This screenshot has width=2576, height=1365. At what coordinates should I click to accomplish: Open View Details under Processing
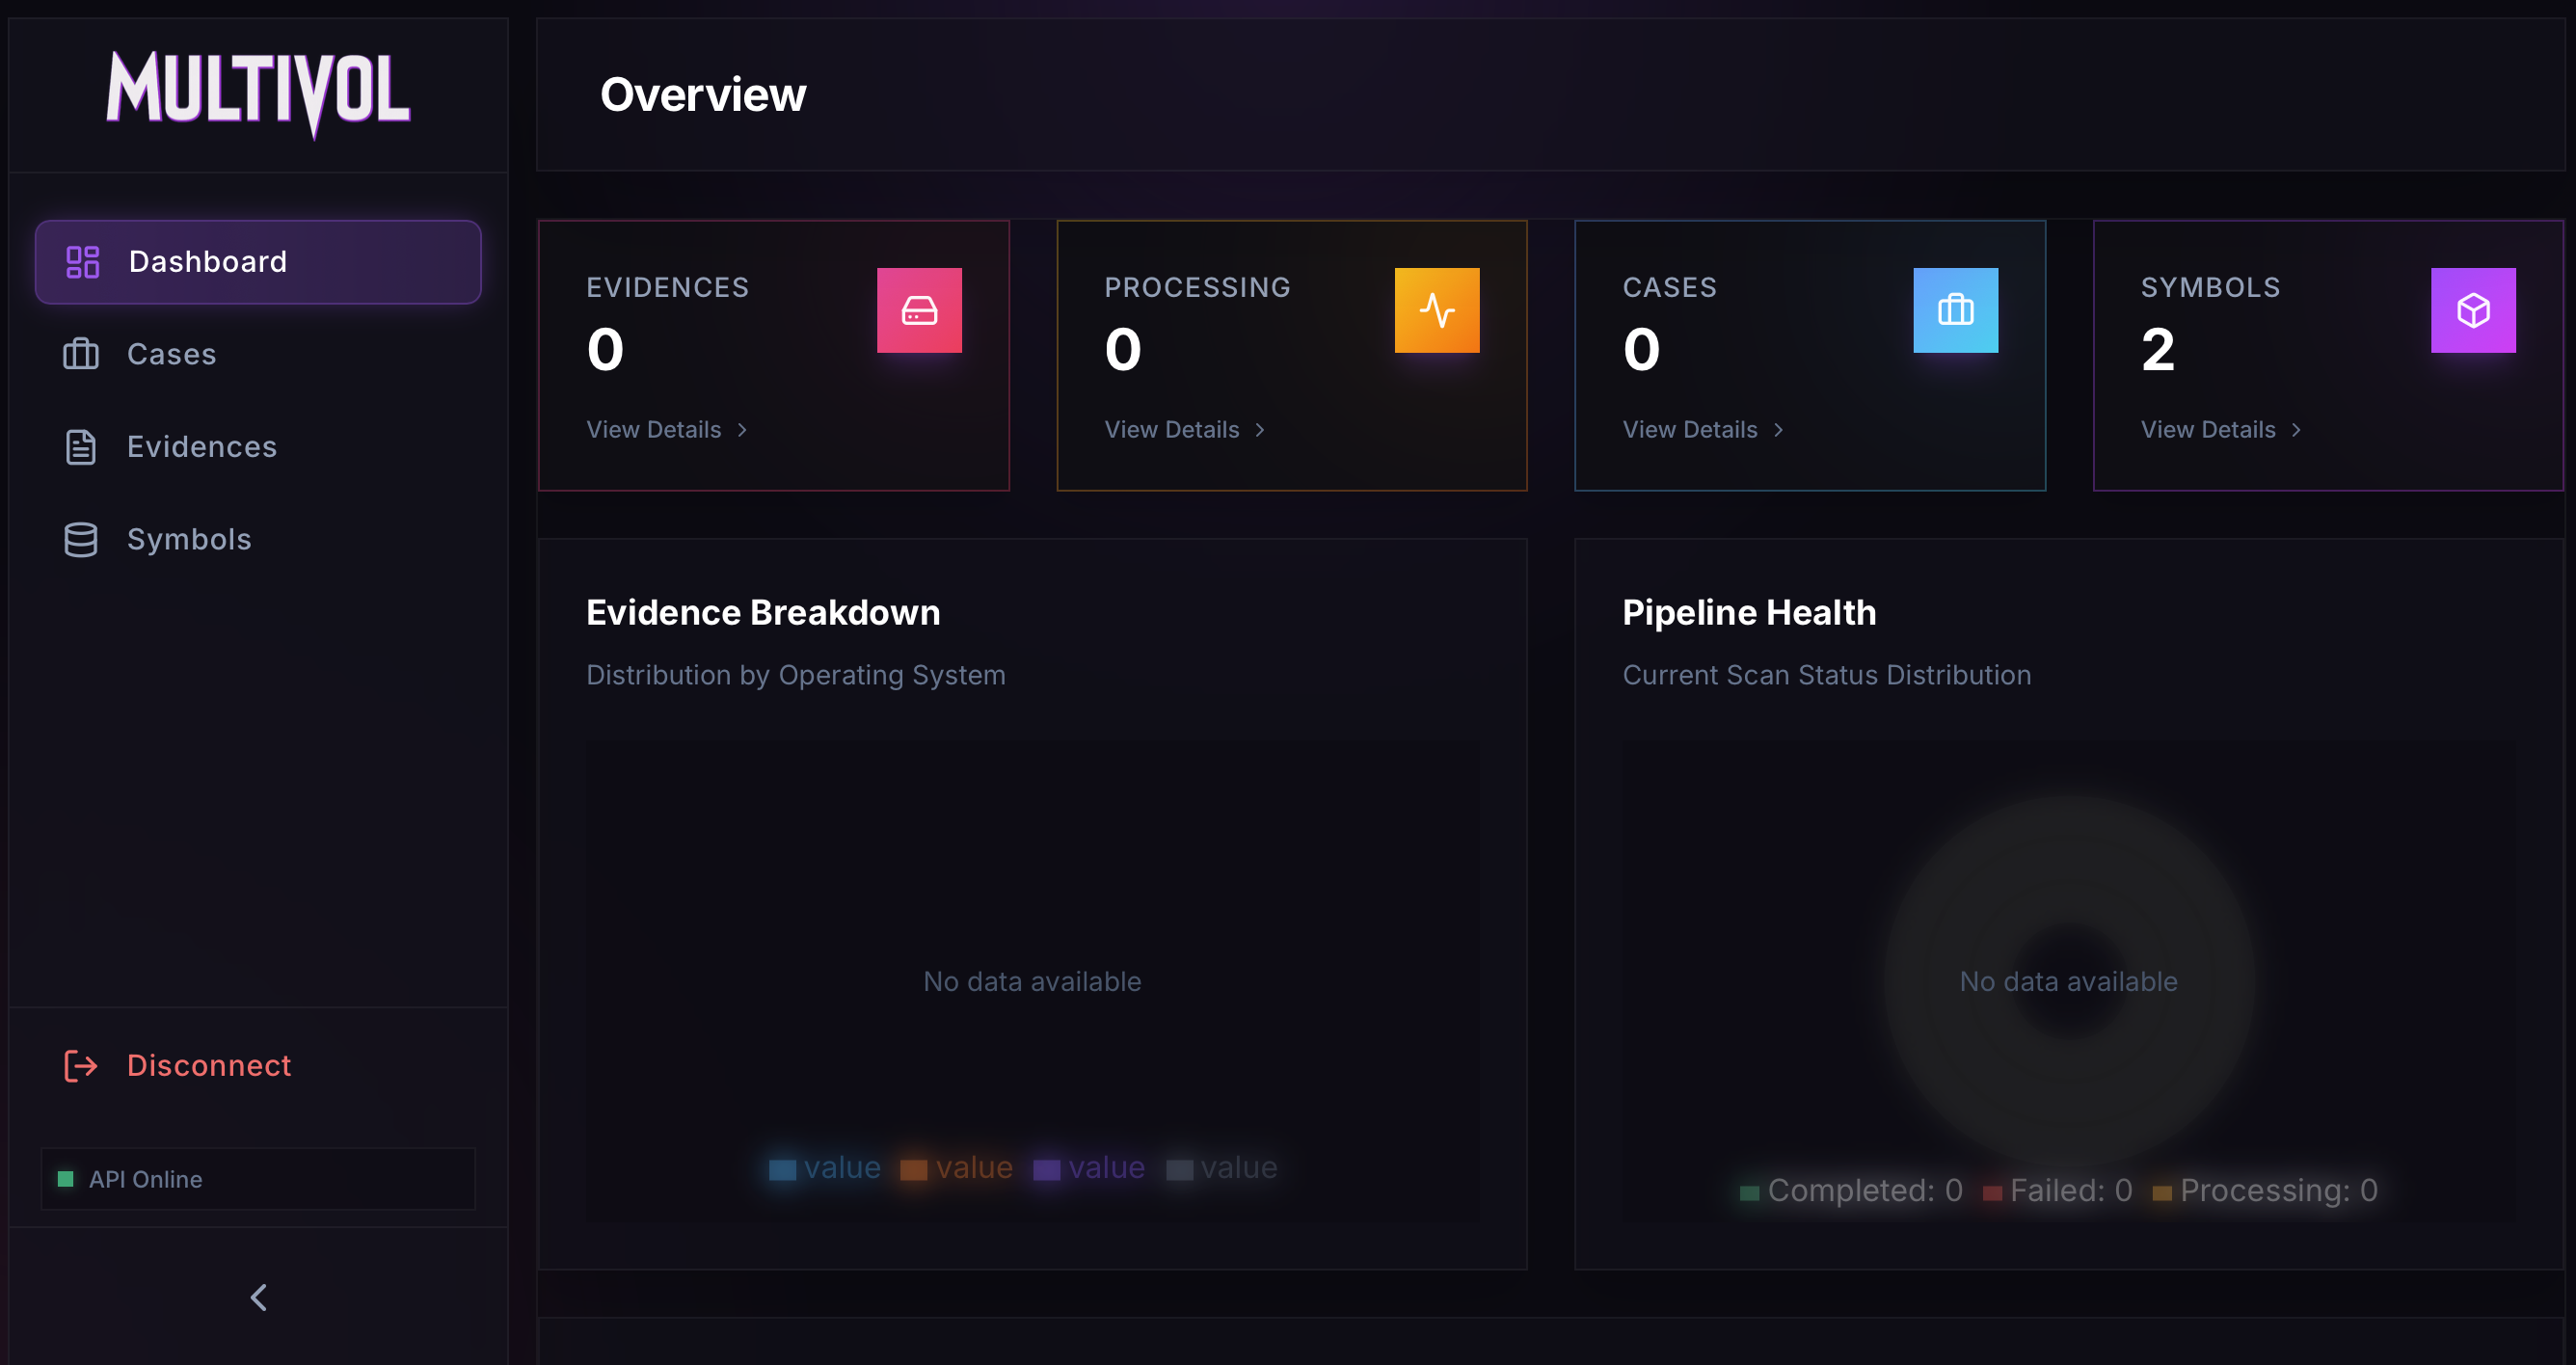tap(1172, 430)
